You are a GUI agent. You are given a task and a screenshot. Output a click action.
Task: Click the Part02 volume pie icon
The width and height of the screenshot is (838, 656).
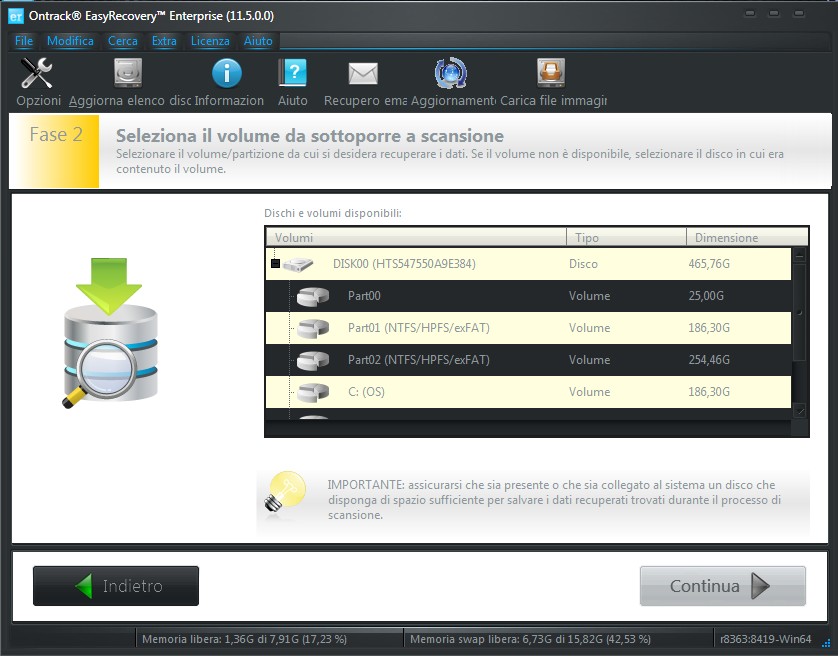pyautogui.click(x=313, y=360)
